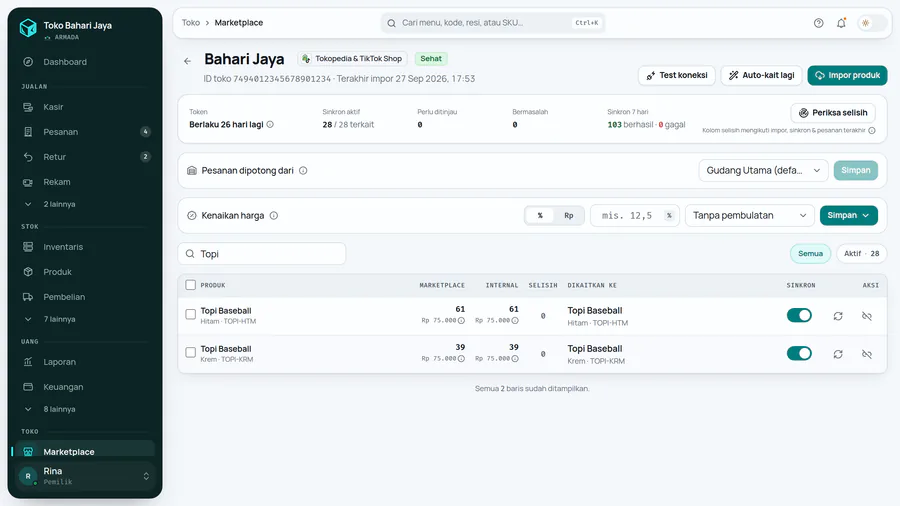The width and height of the screenshot is (900, 506).
Task: Disable sync for Topi Baseball Krem
Action: 799,353
